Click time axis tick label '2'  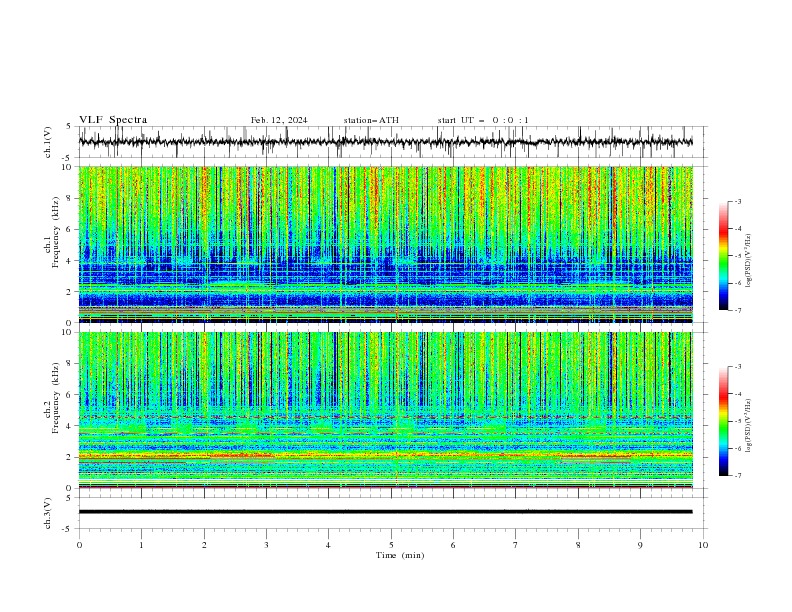coord(204,545)
